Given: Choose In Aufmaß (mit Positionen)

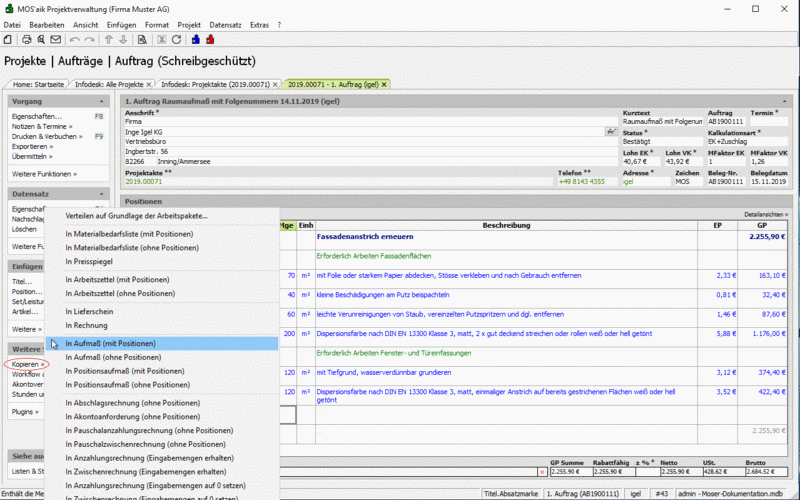Looking at the screenshot, I should 162,343.
